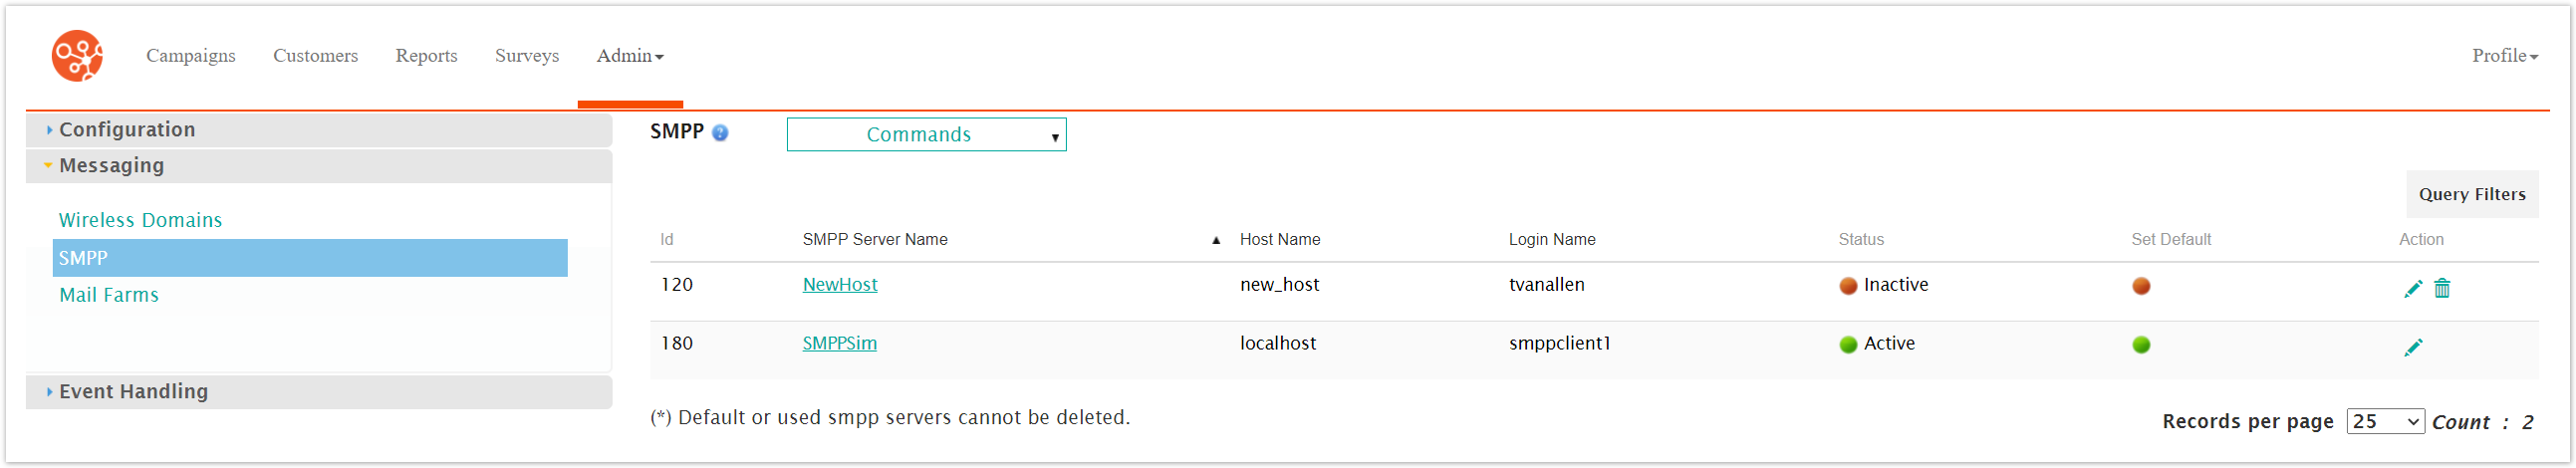
Task: Click the SMPP help question-mark icon
Action: pos(720,133)
